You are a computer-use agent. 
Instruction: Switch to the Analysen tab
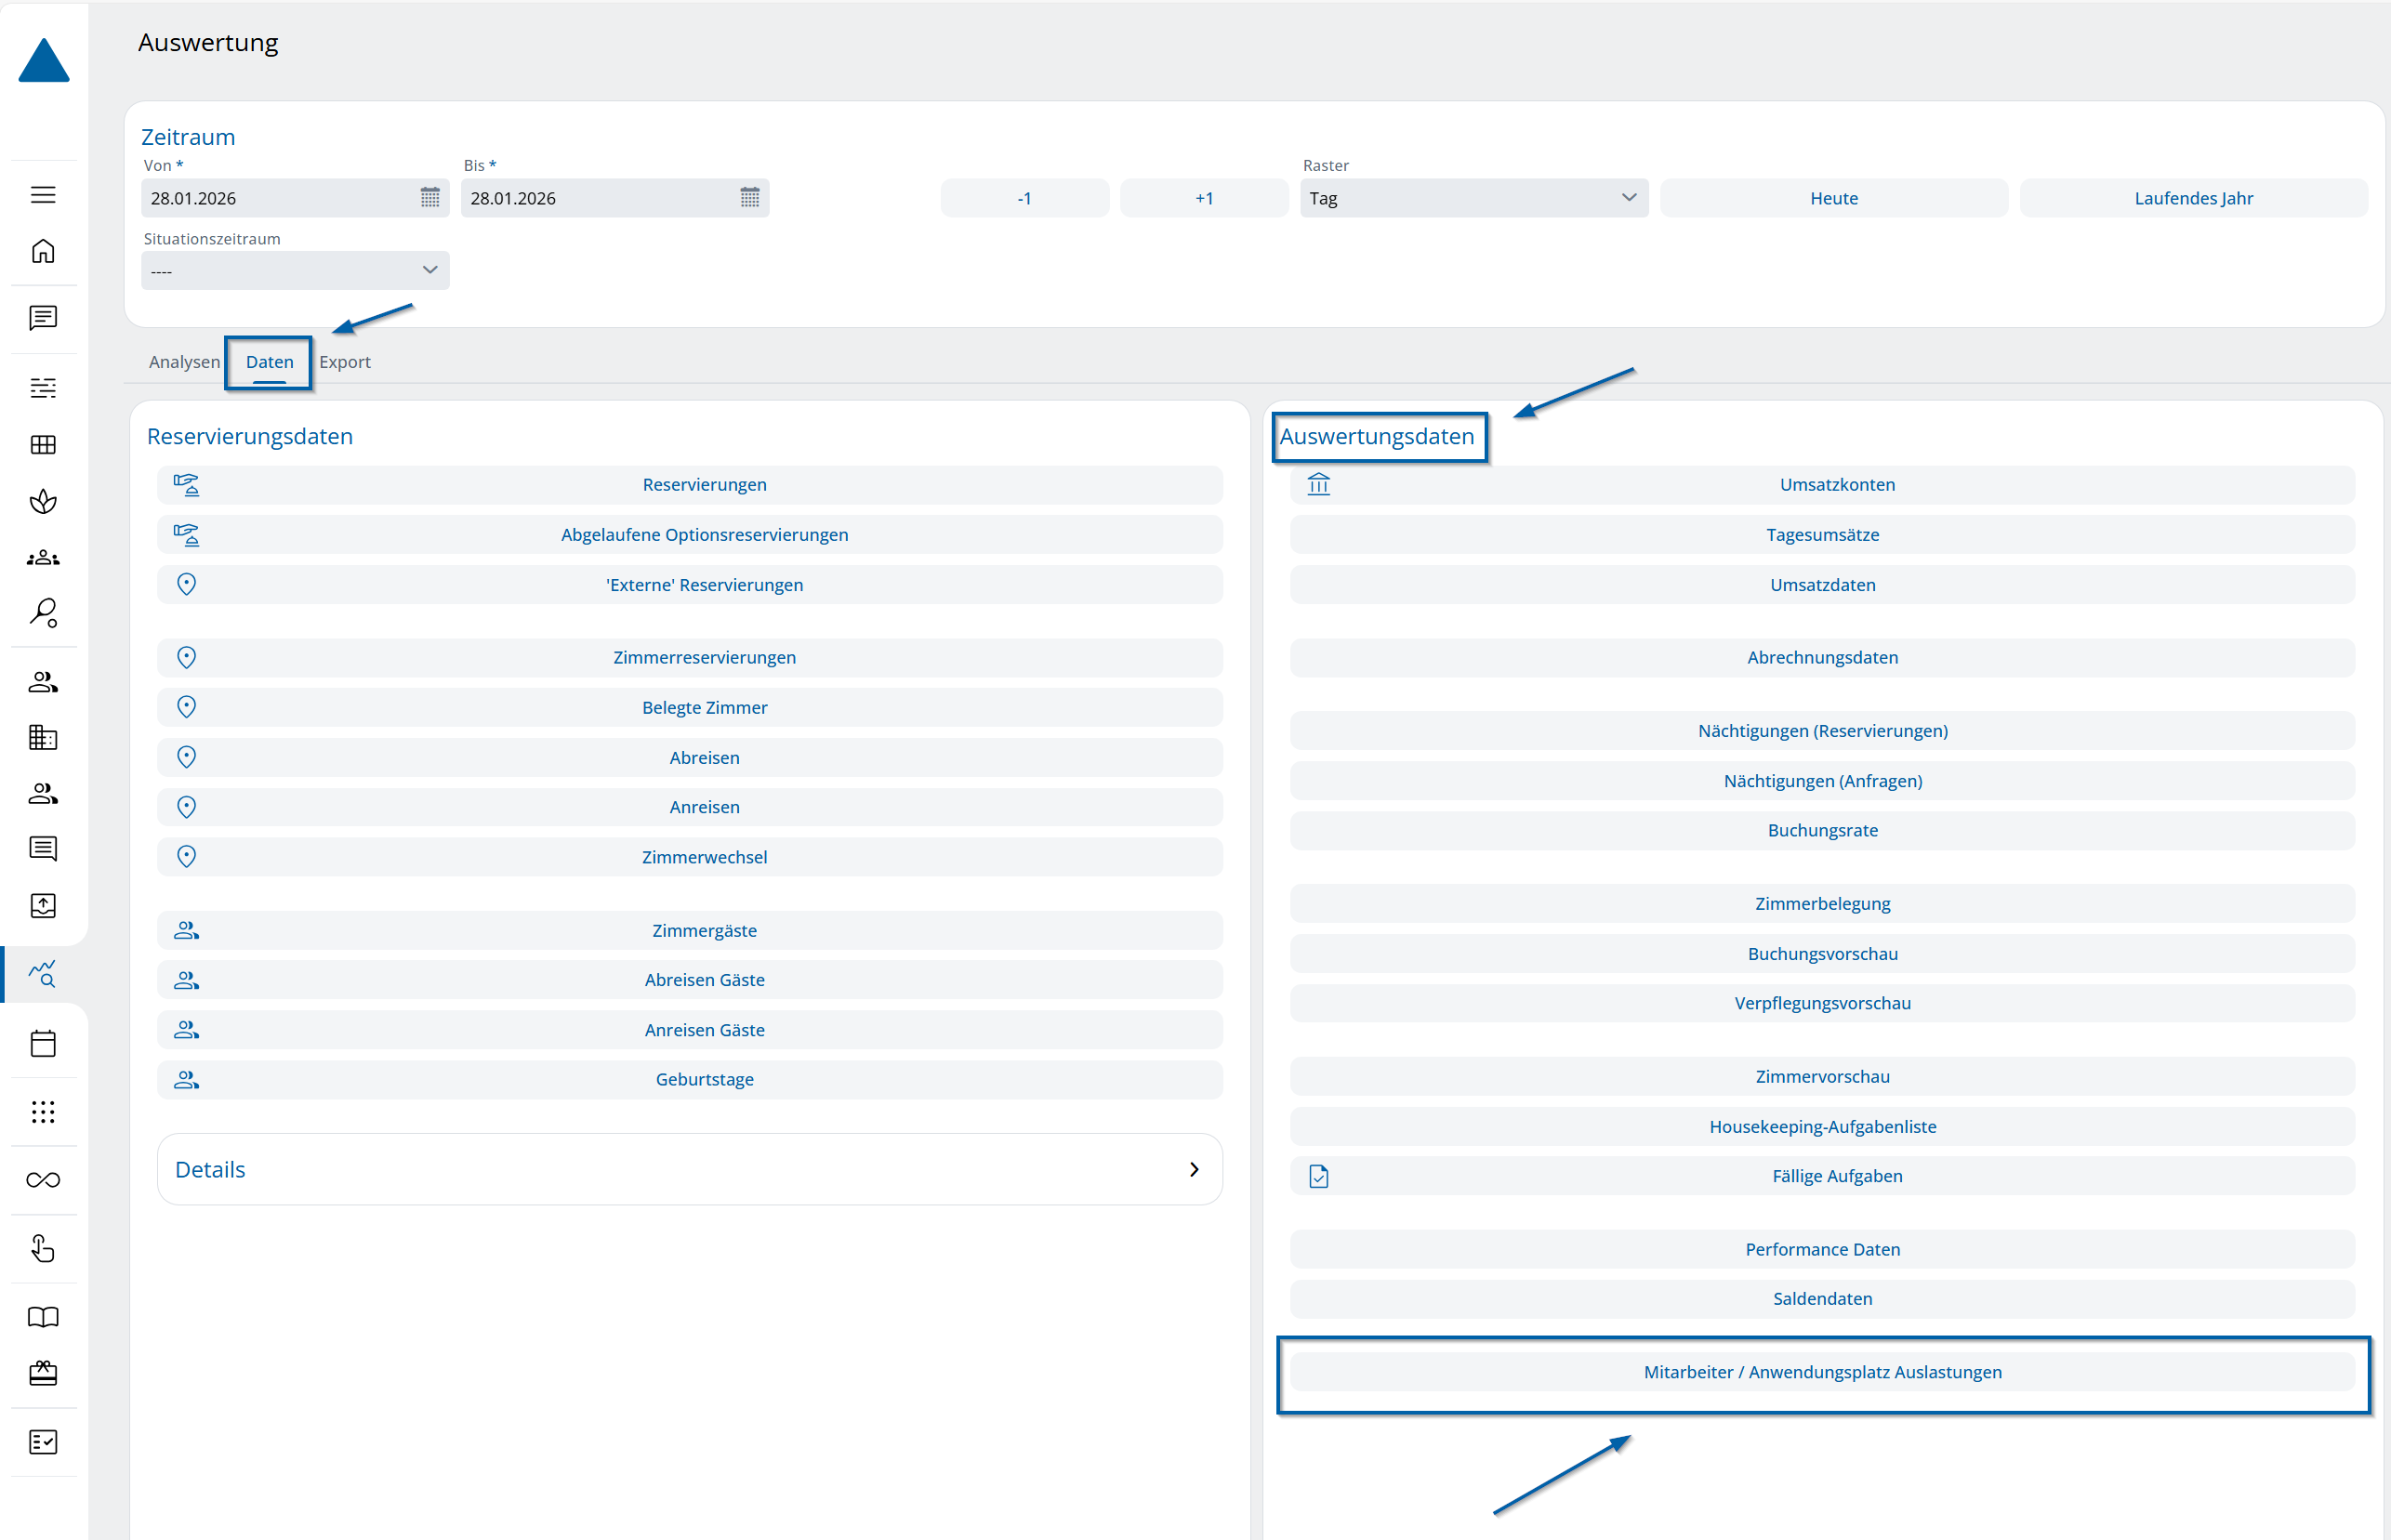coord(184,362)
